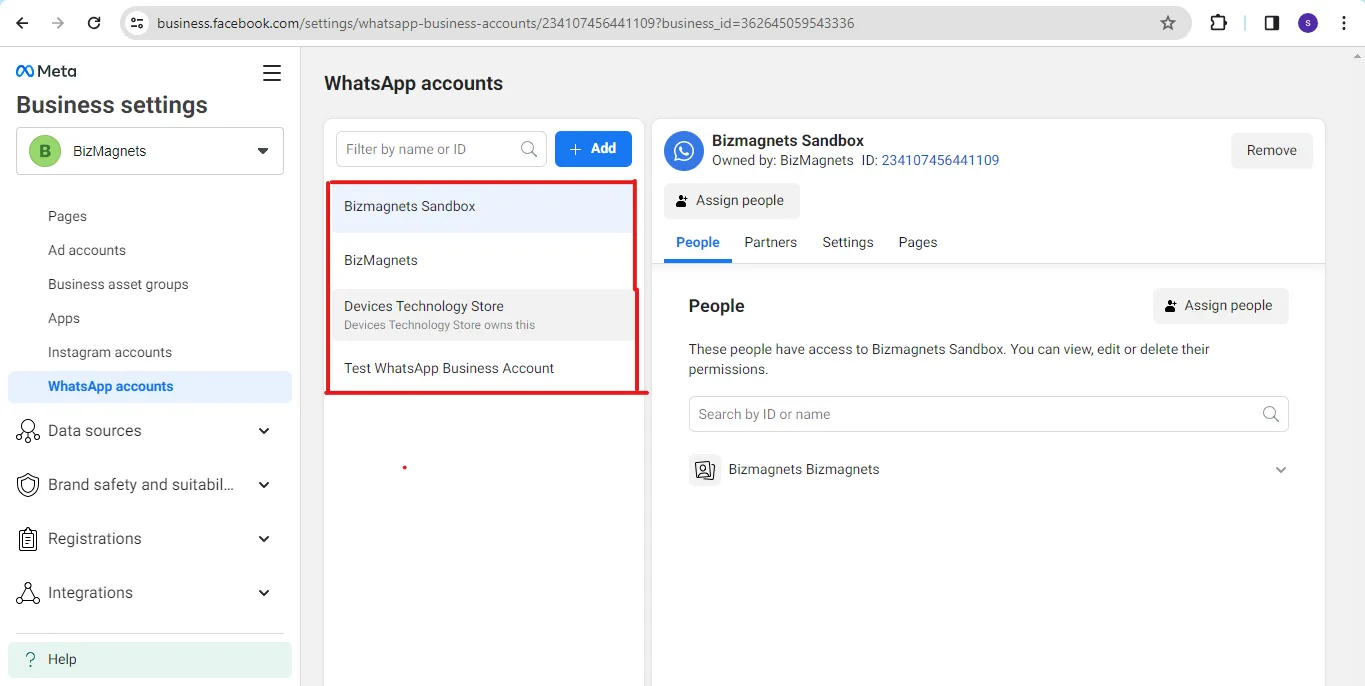Open Instagram accounts in the sidebar
The height and width of the screenshot is (686, 1365).
click(110, 352)
